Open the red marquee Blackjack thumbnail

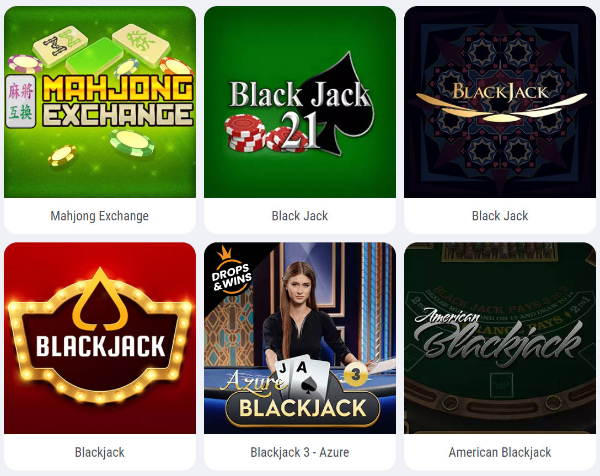coord(100,338)
